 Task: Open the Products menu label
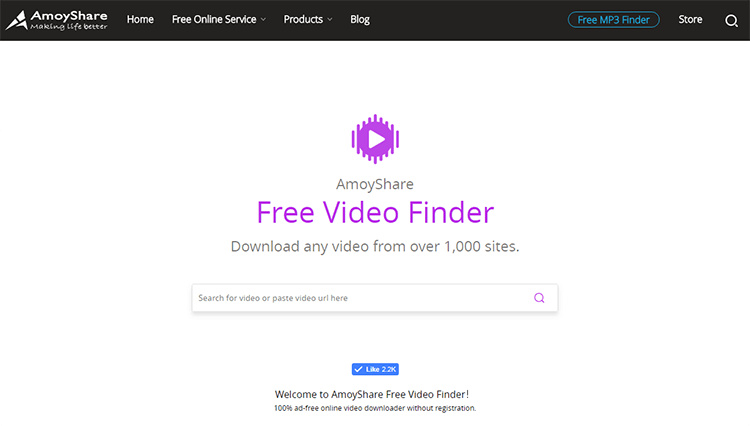[x=303, y=20]
